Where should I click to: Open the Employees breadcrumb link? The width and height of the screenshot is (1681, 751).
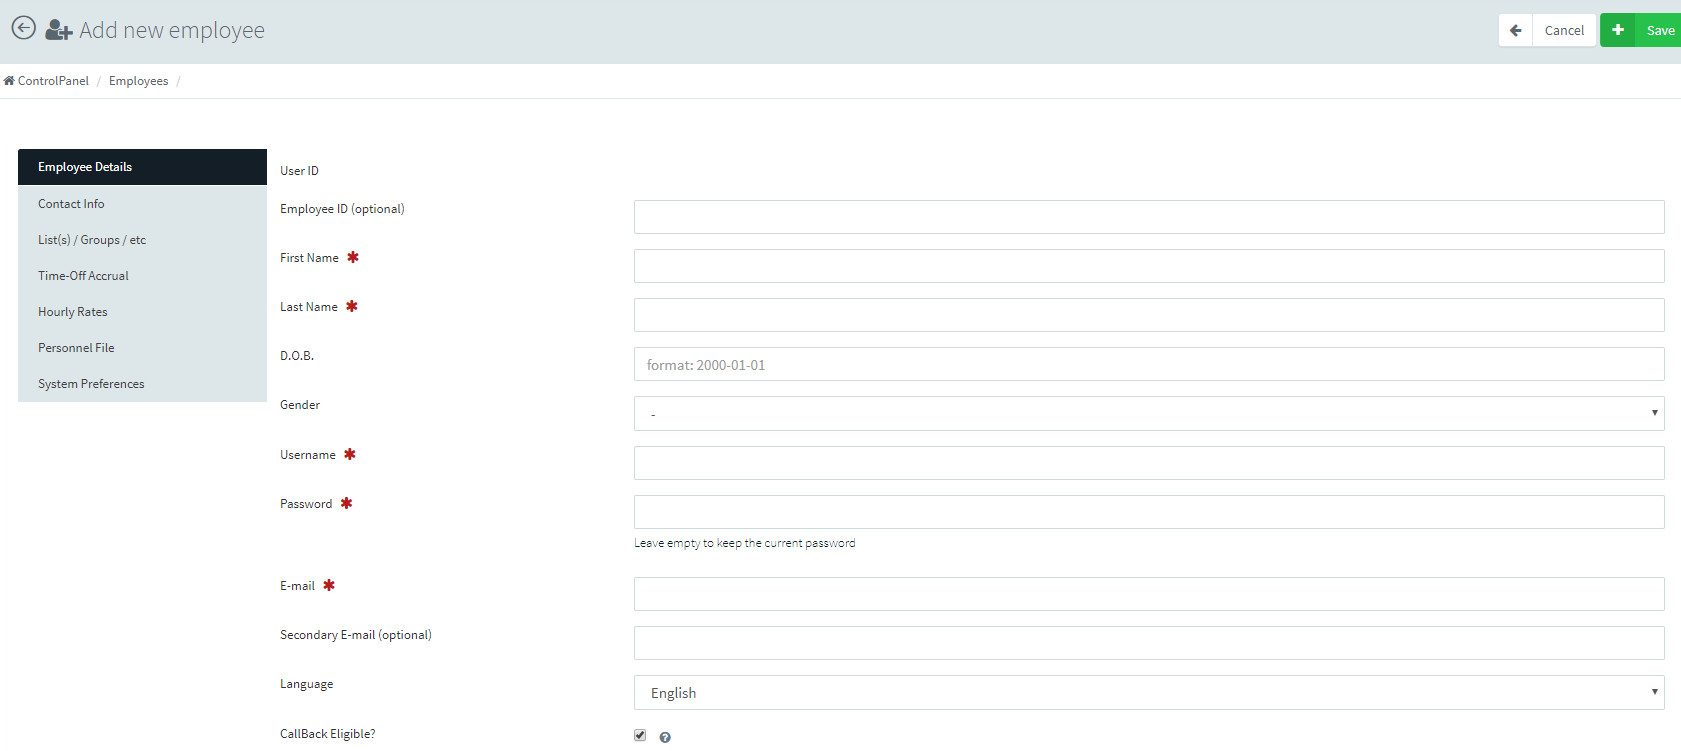[138, 81]
